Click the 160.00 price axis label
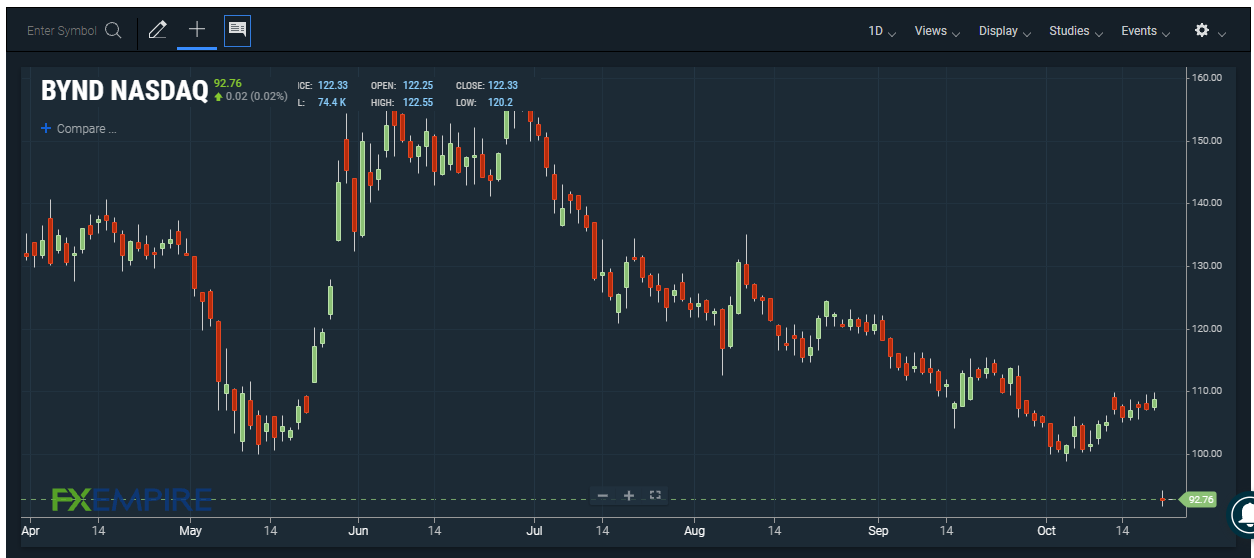 tap(1208, 77)
